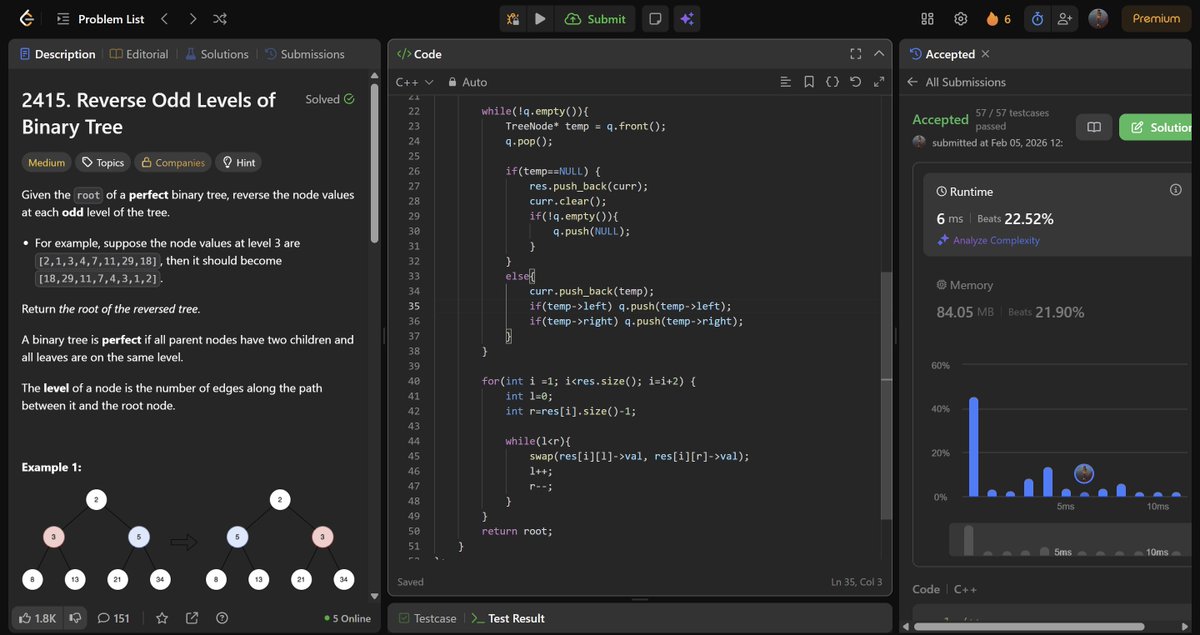Submit the solution
The height and width of the screenshot is (635, 1200).
coord(595,18)
